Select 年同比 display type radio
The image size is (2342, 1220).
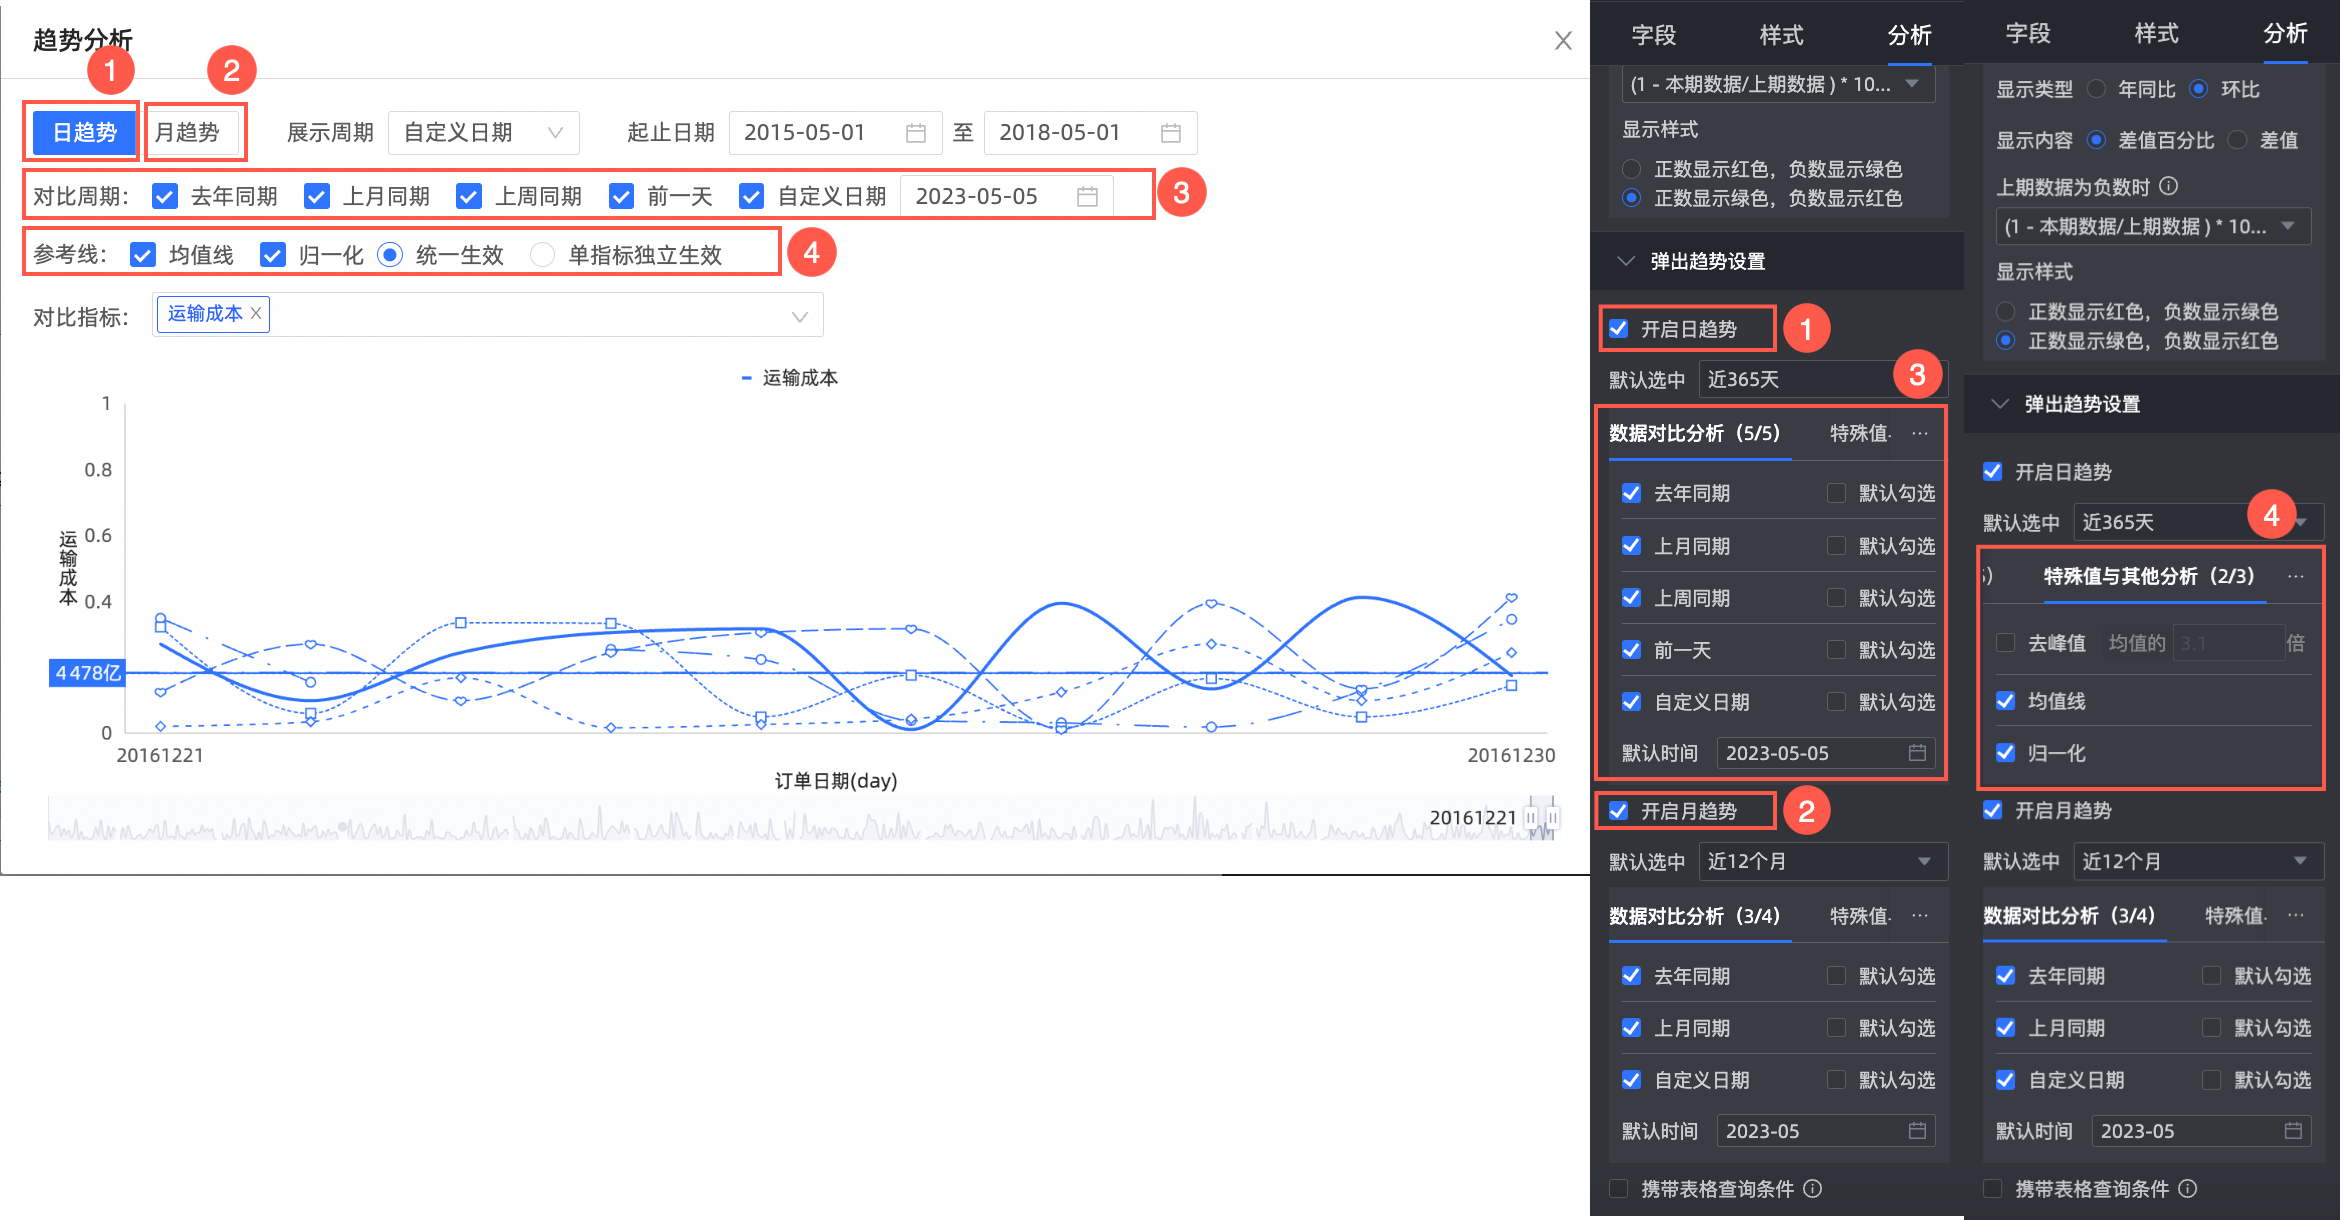point(2097,89)
